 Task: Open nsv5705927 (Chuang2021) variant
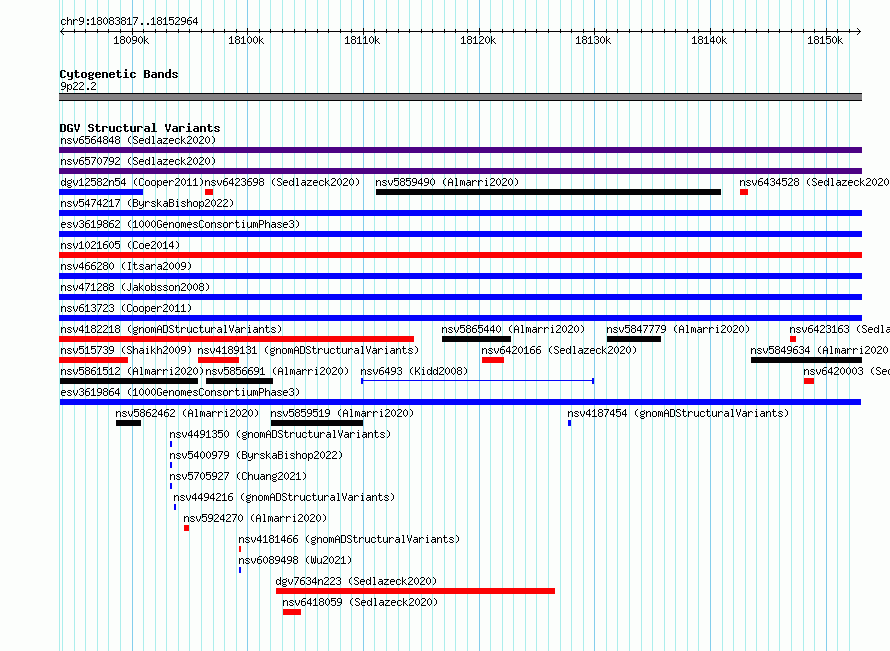click(238, 476)
